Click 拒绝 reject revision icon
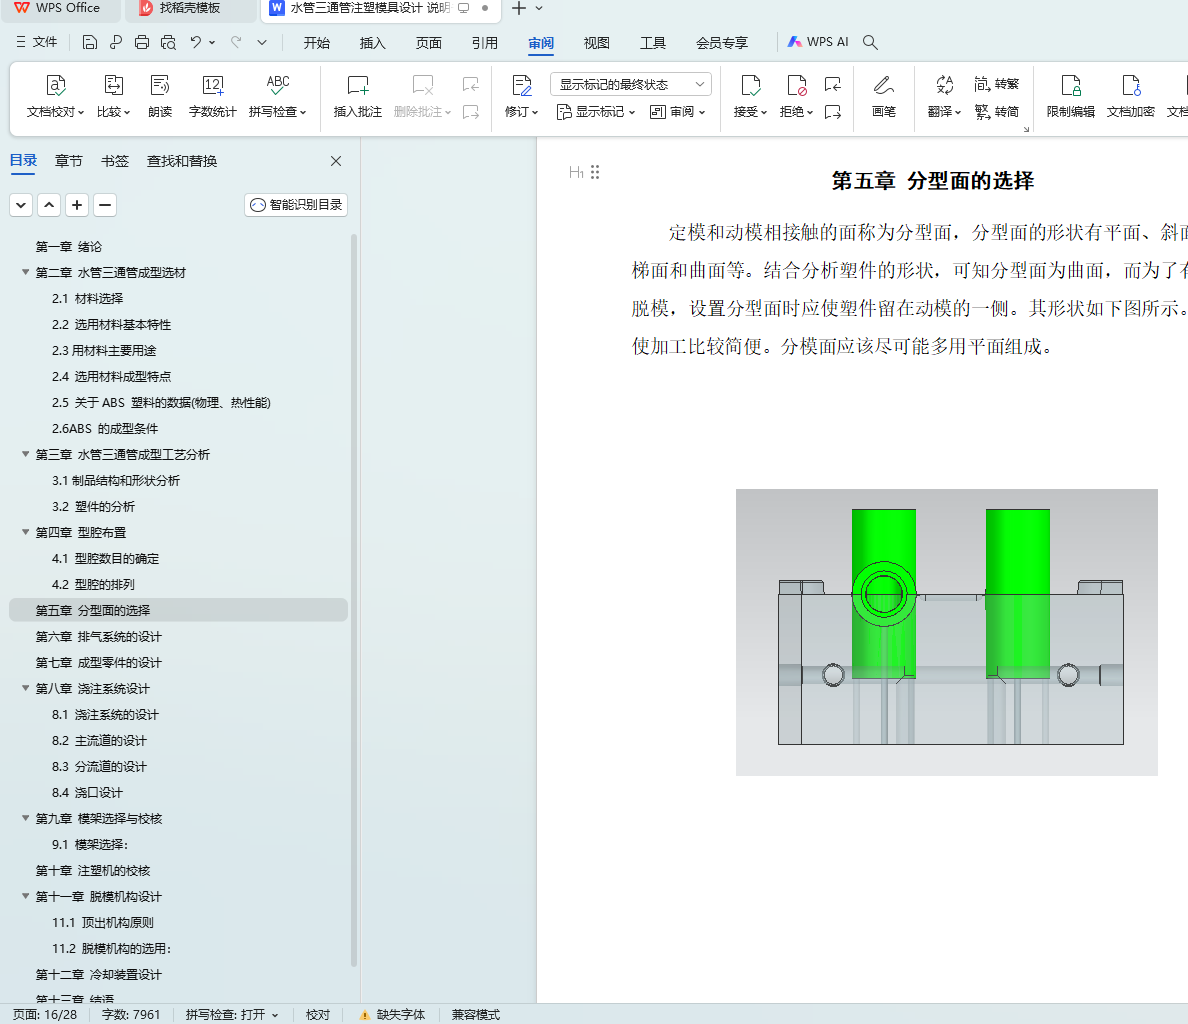 click(x=796, y=85)
